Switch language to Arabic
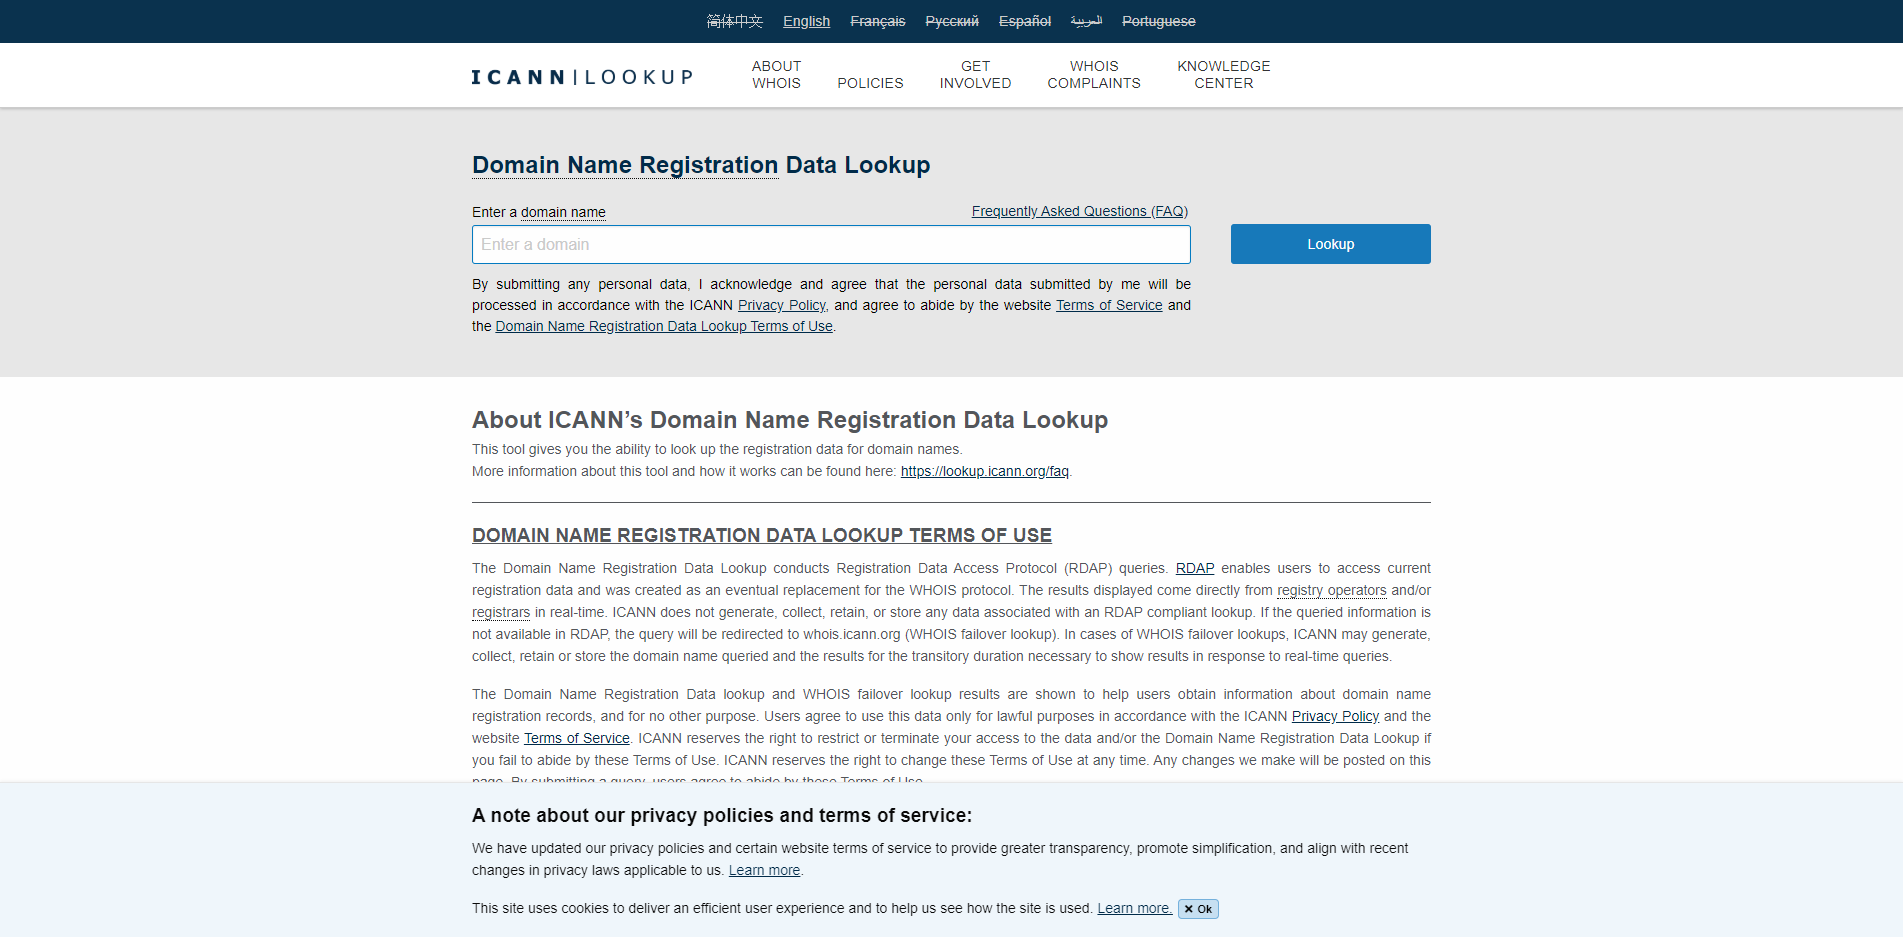Screen dimensions: 1903x937 [x=1086, y=21]
